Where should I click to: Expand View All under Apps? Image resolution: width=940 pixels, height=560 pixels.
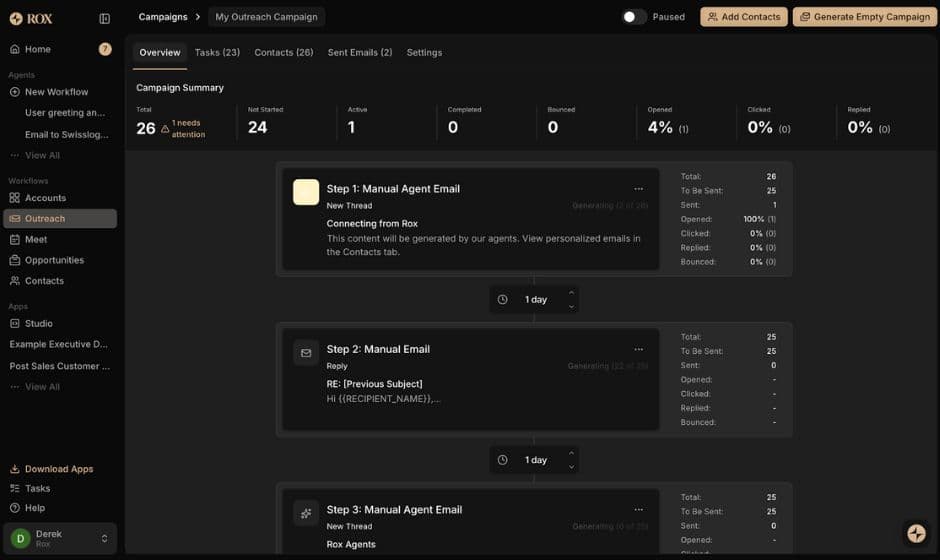[x=42, y=387]
